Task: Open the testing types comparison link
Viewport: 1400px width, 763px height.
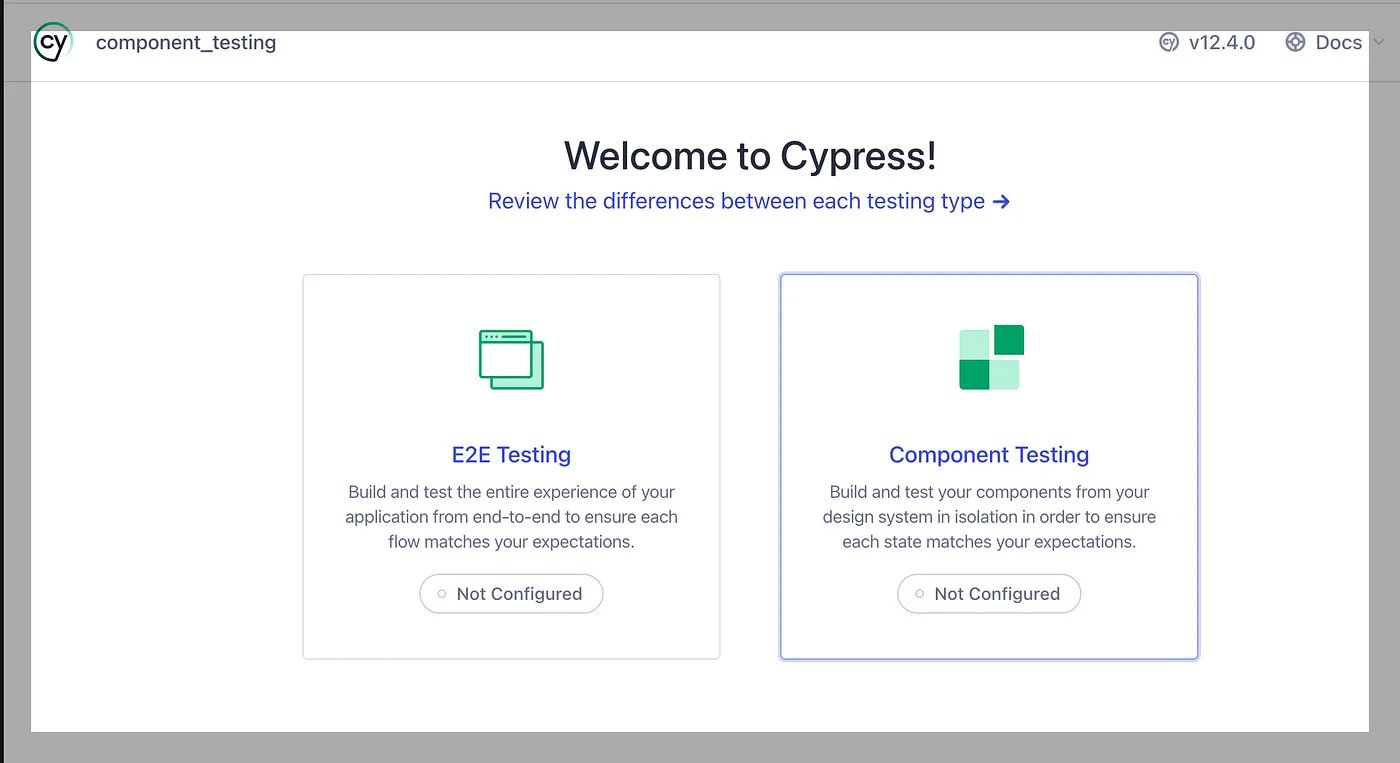Action: [x=735, y=201]
